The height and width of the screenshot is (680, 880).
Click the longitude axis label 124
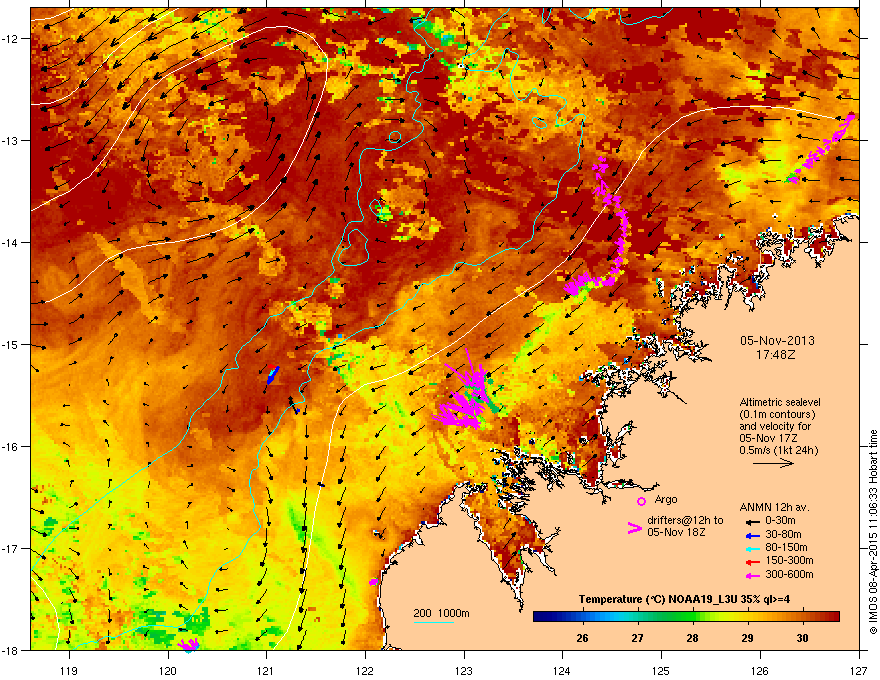(562, 670)
